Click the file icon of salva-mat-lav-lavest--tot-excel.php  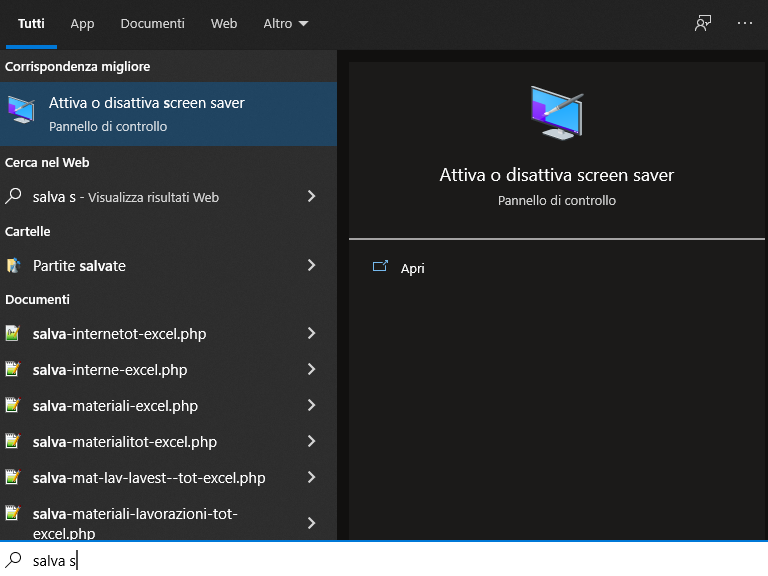coord(13,477)
